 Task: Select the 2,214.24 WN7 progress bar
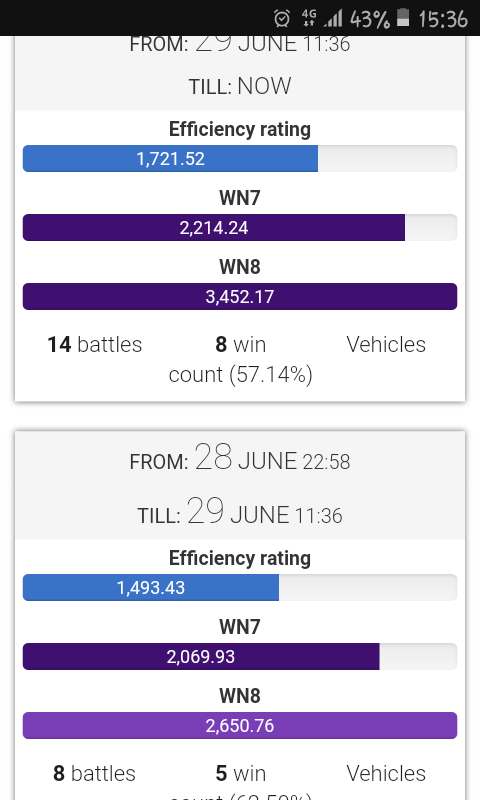tap(240, 228)
